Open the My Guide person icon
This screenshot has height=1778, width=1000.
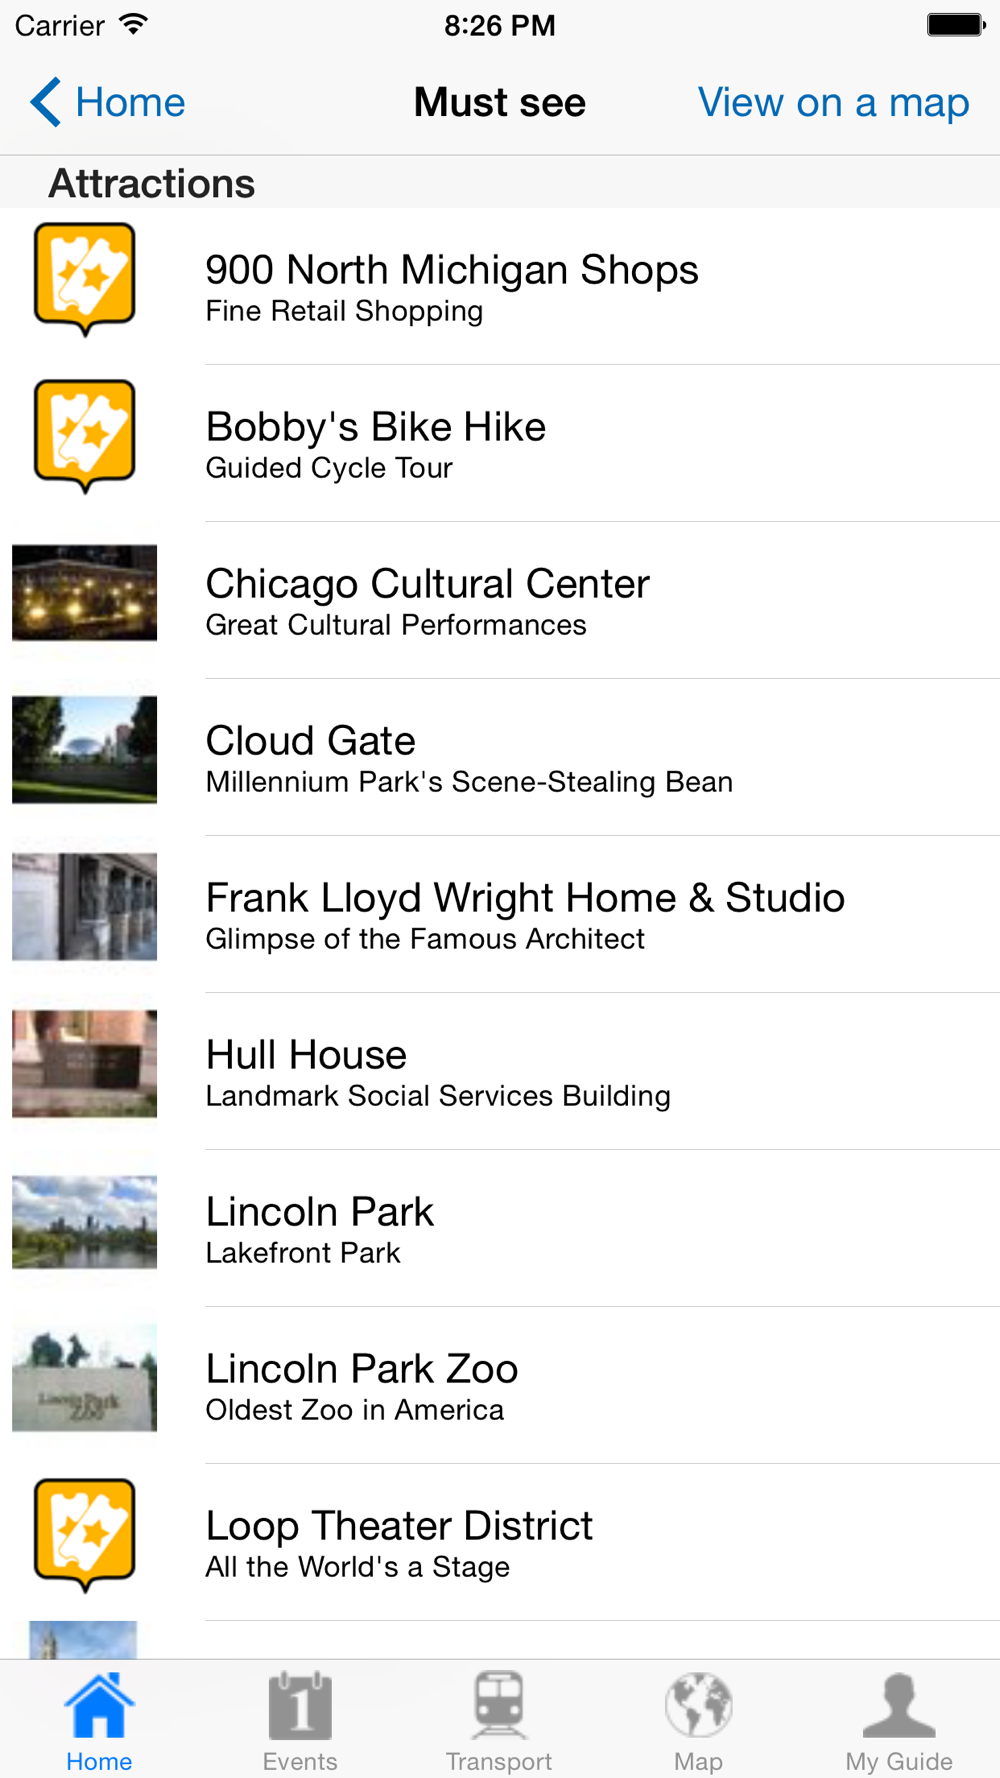[899, 1705]
